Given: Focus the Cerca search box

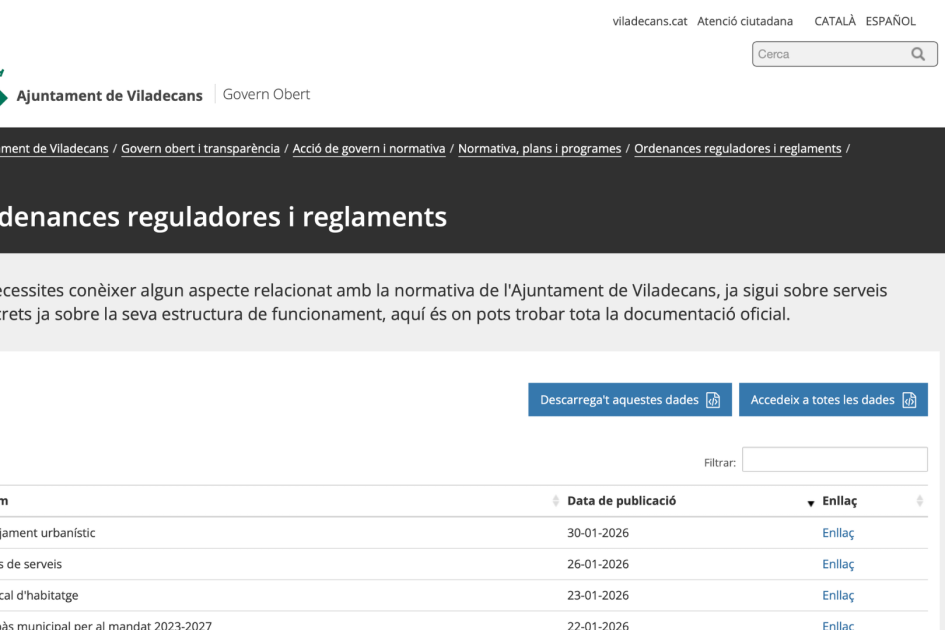Looking at the screenshot, I should pos(828,55).
